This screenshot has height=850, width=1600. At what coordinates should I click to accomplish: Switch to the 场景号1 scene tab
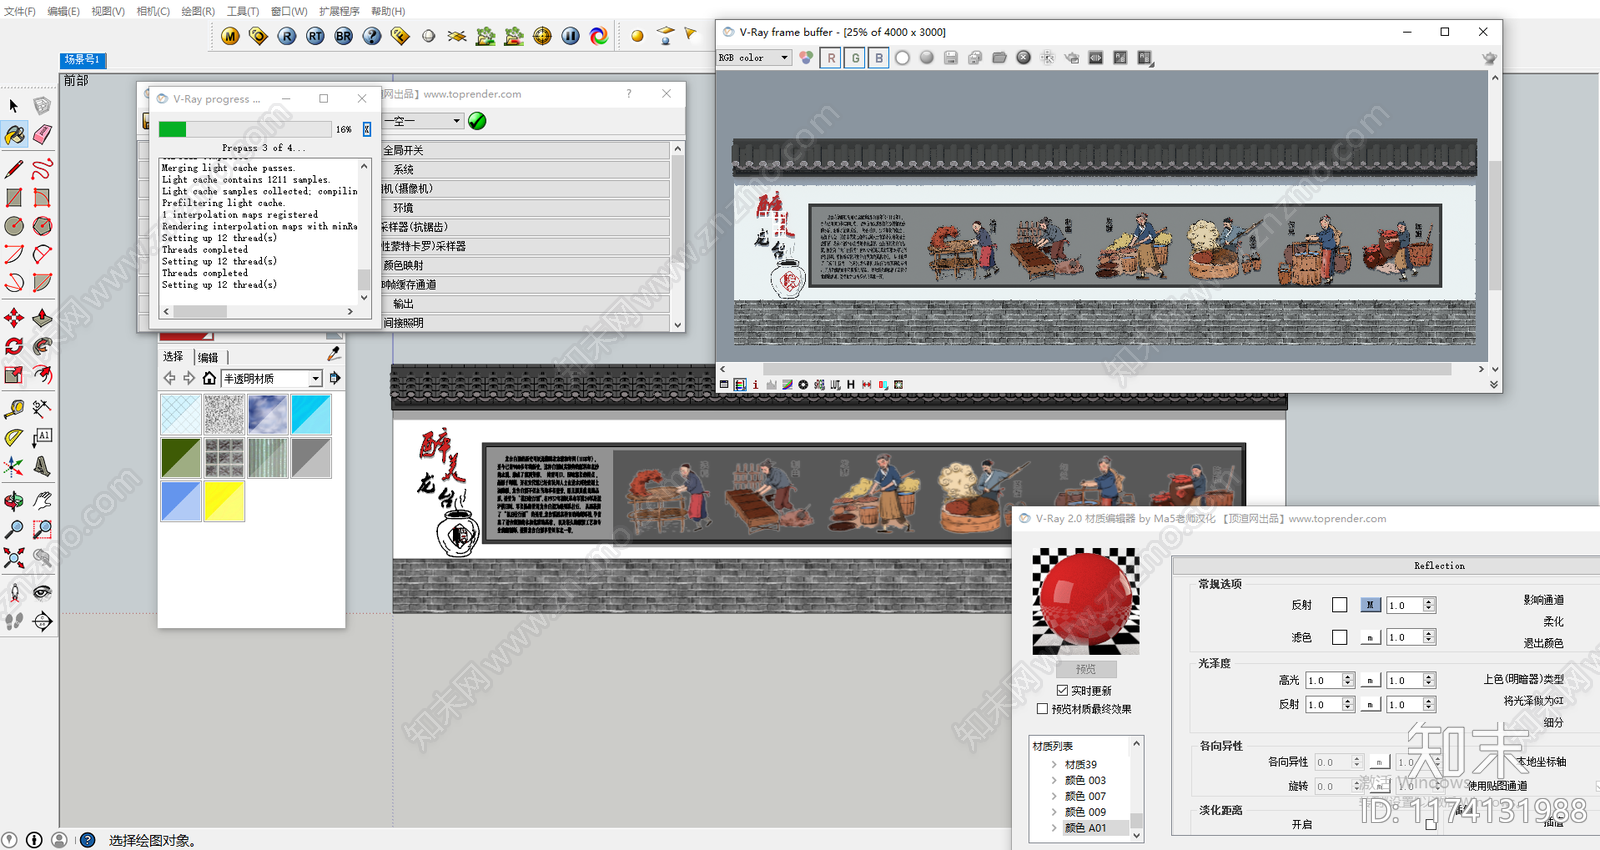(83, 60)
